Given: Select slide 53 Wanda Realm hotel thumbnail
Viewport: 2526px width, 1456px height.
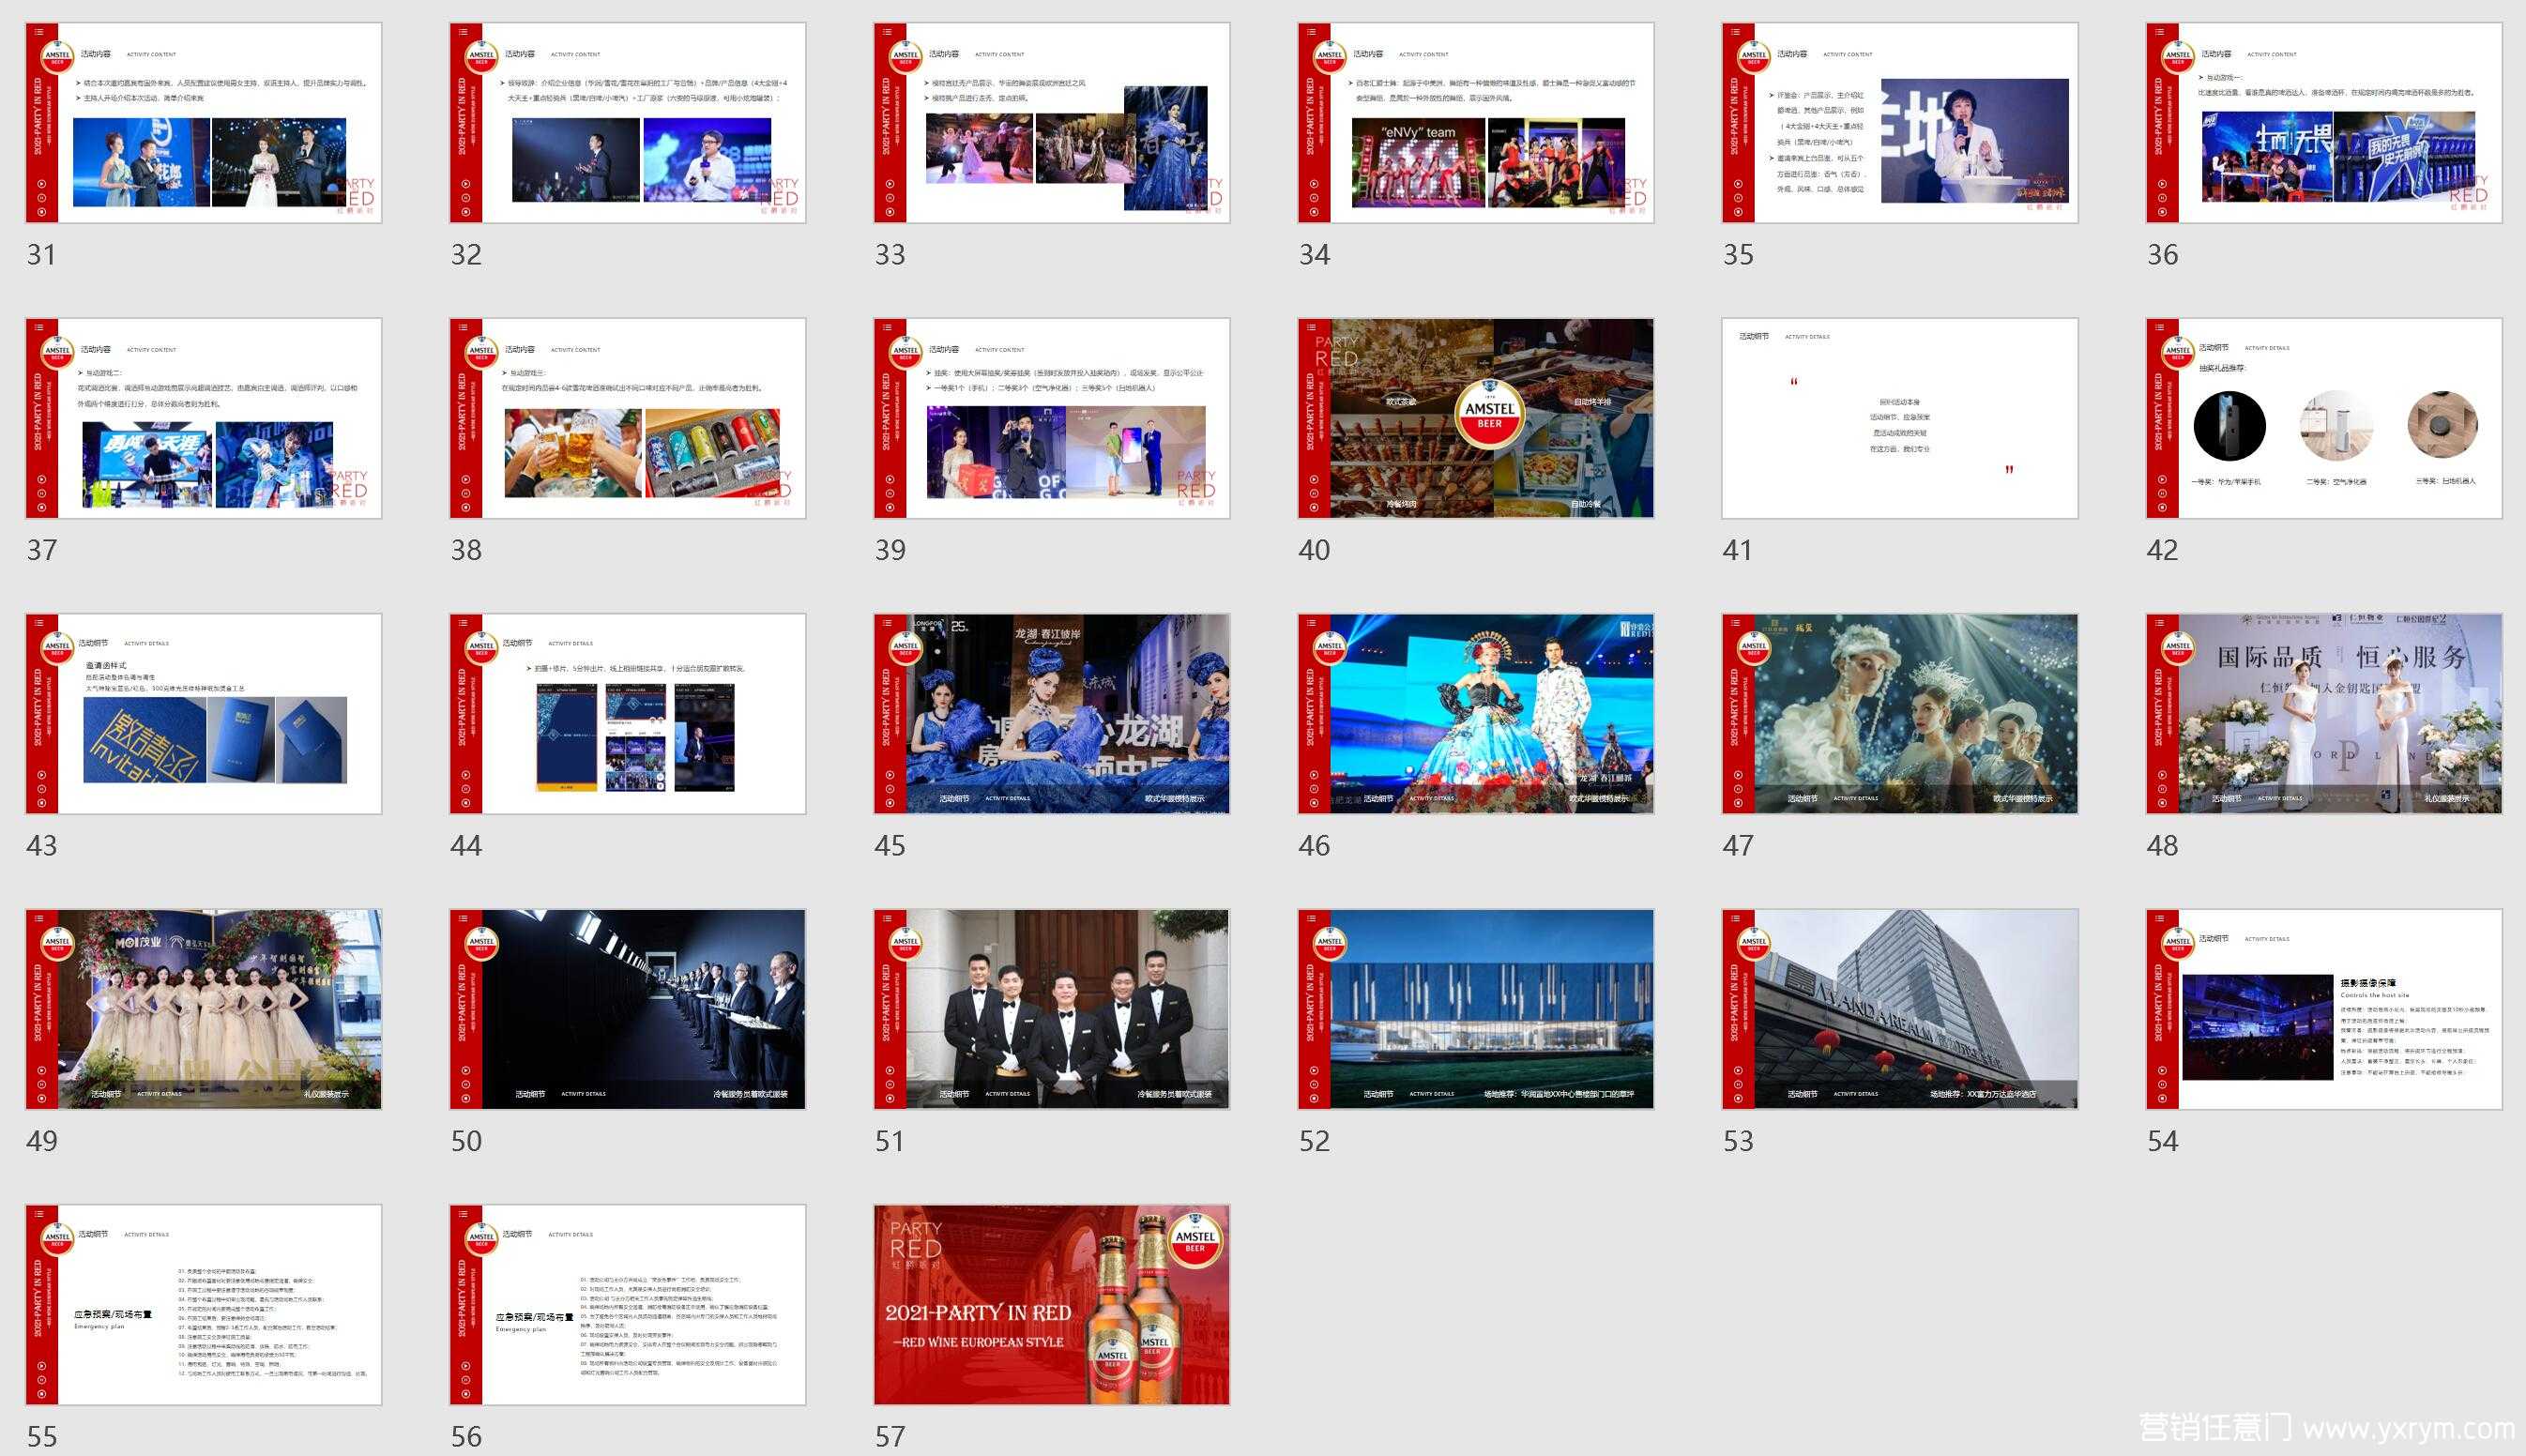Looking at the screenshot, I should [1900, 1009].
